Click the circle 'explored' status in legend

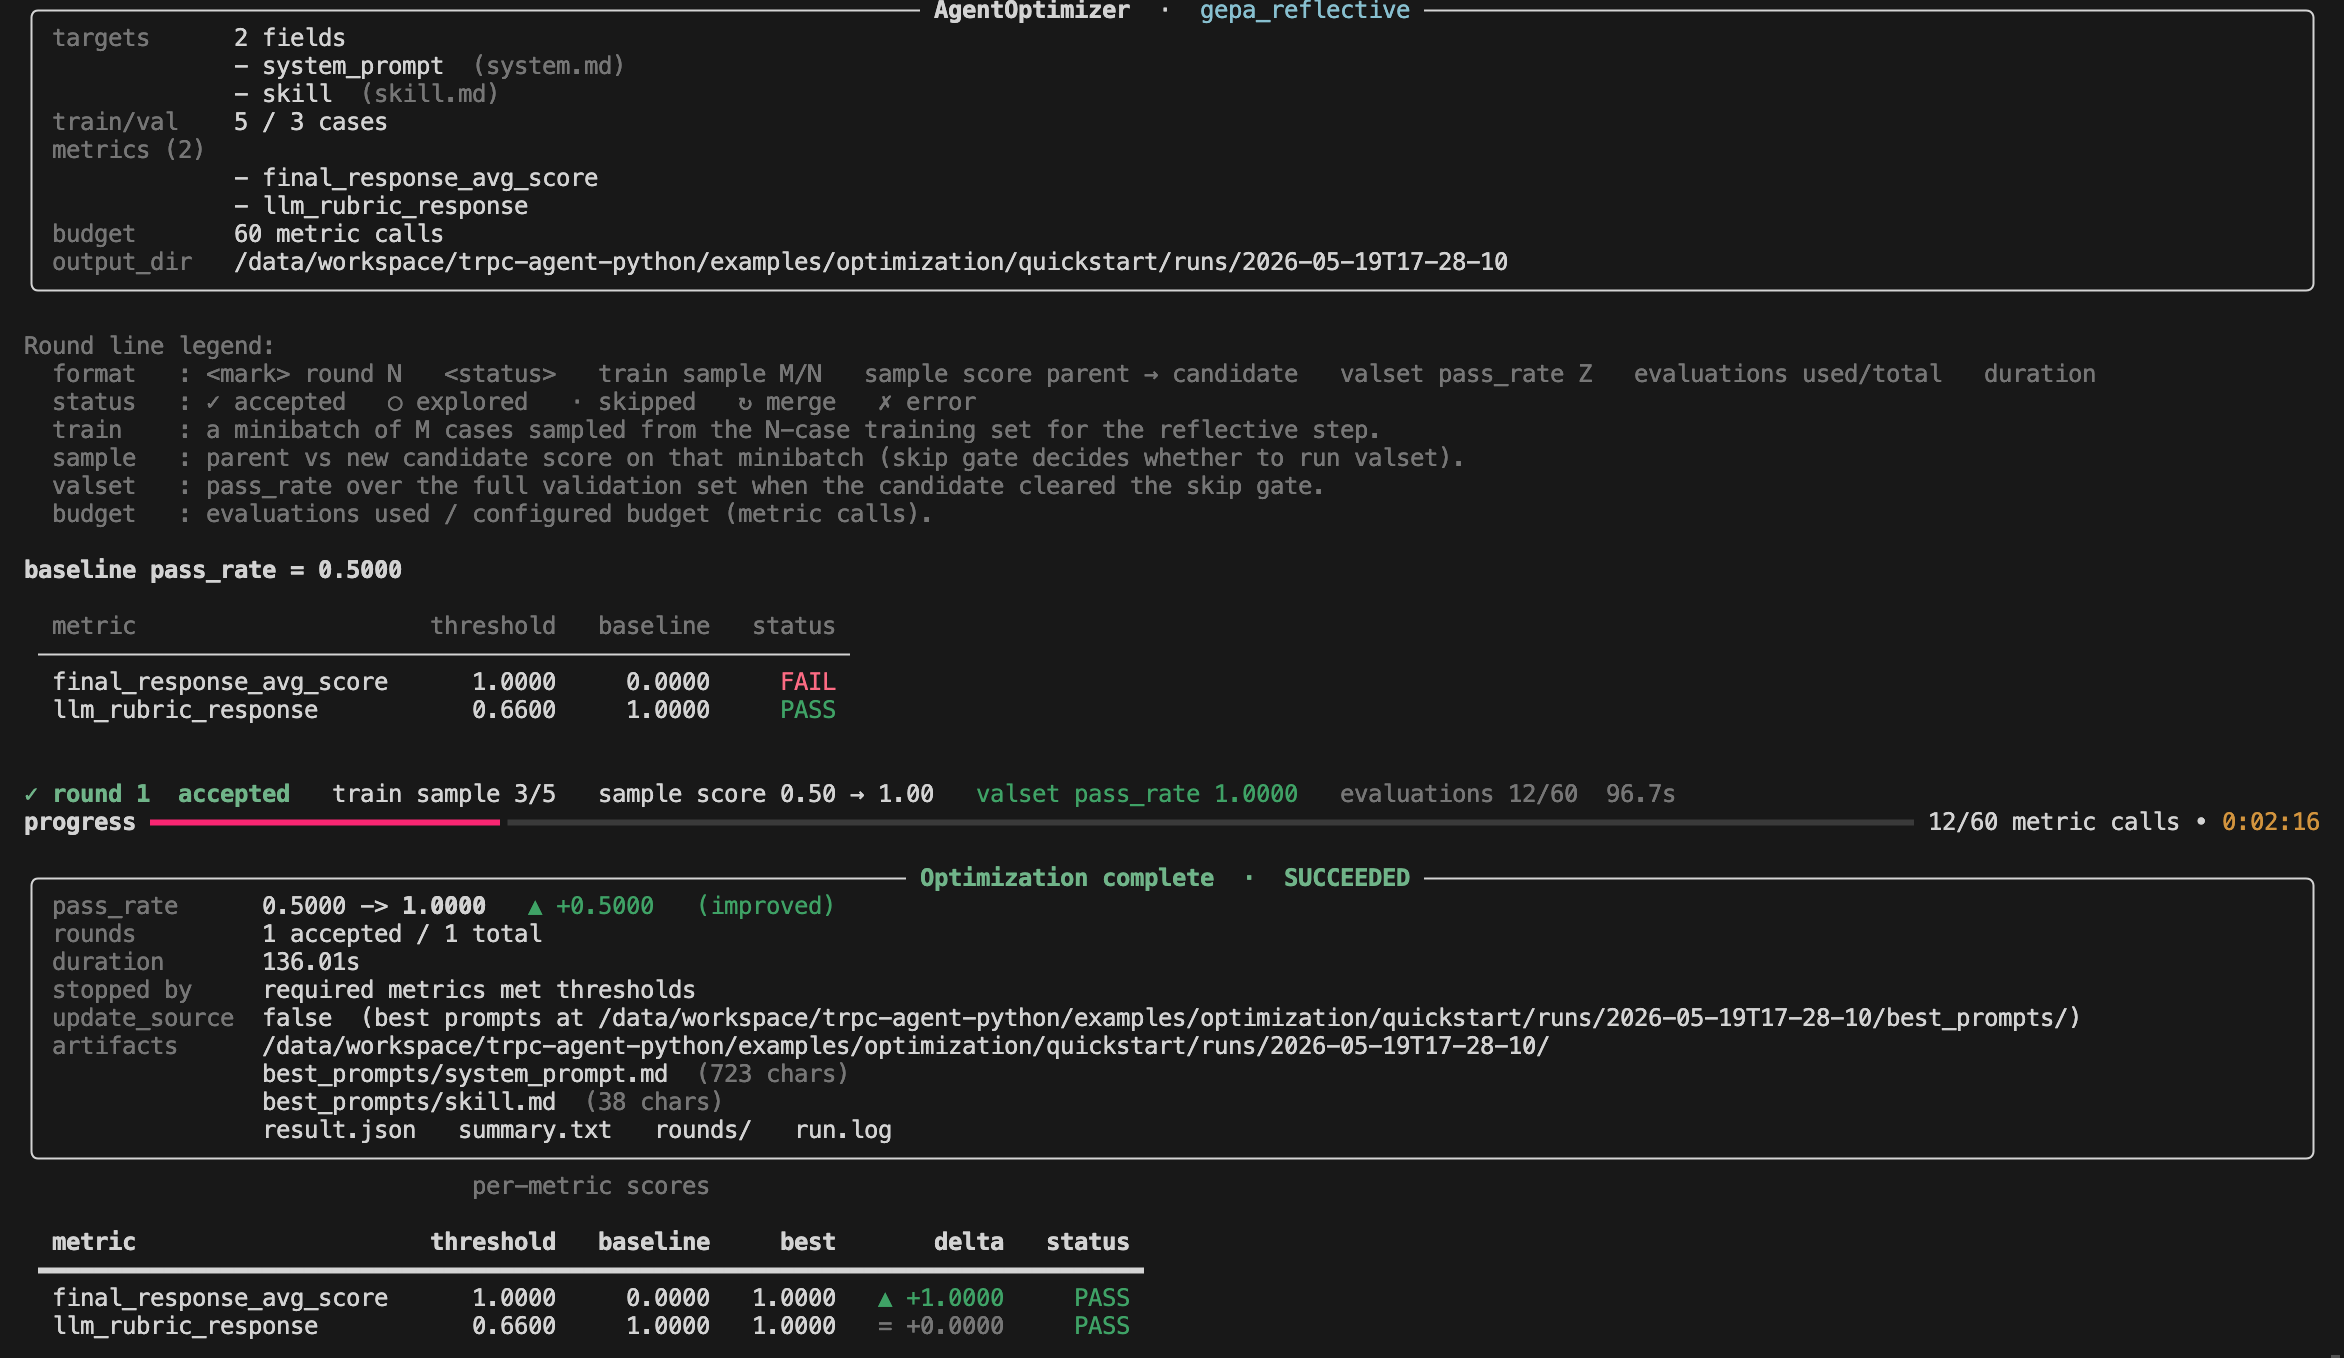[x=457, y=402]
